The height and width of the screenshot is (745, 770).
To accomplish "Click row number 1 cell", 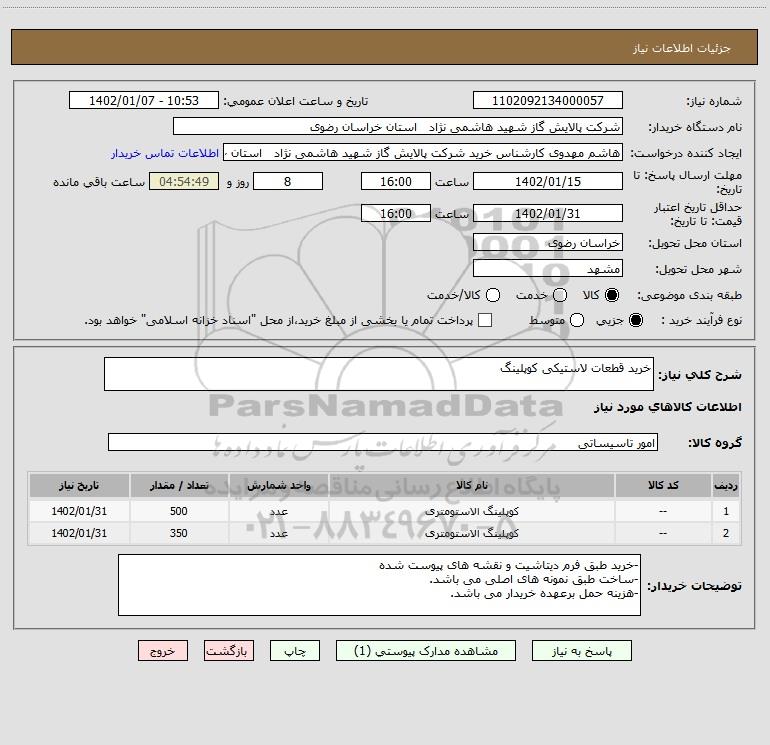I will 726,511.
